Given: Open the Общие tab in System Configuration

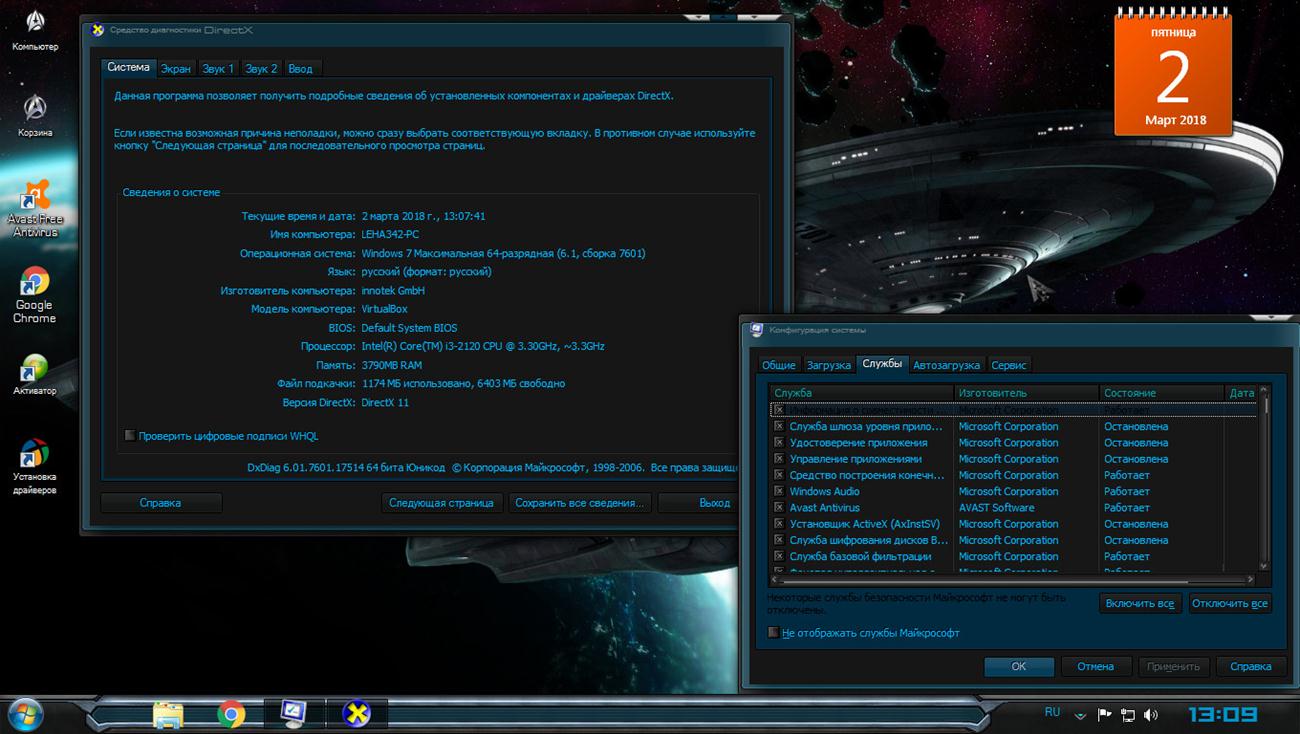Looking at the screenshot, I should [x=779, y=365].
